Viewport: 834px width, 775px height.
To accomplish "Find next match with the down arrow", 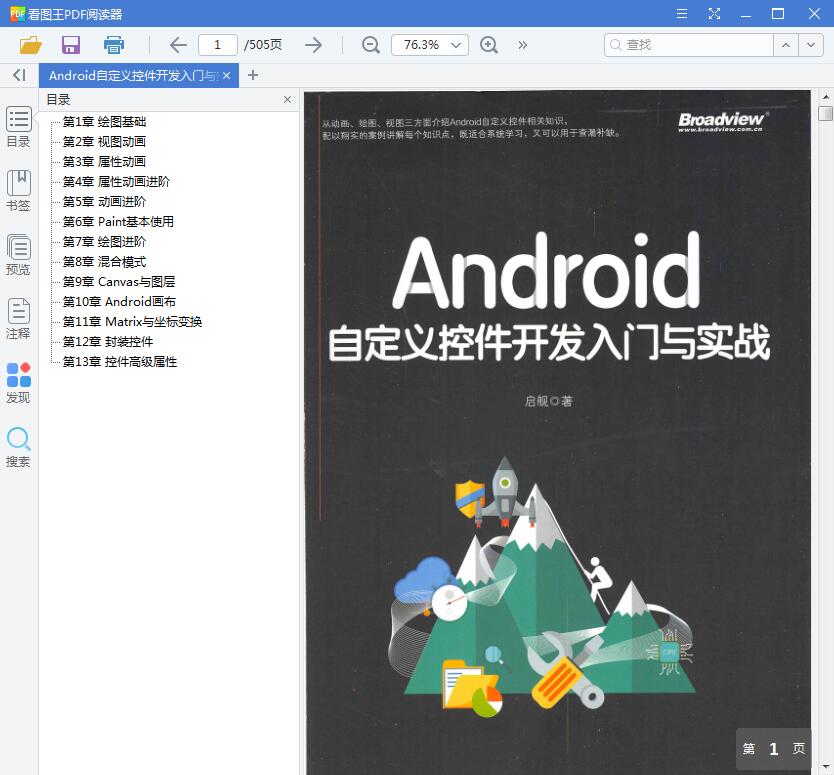I will click(811, 45).
